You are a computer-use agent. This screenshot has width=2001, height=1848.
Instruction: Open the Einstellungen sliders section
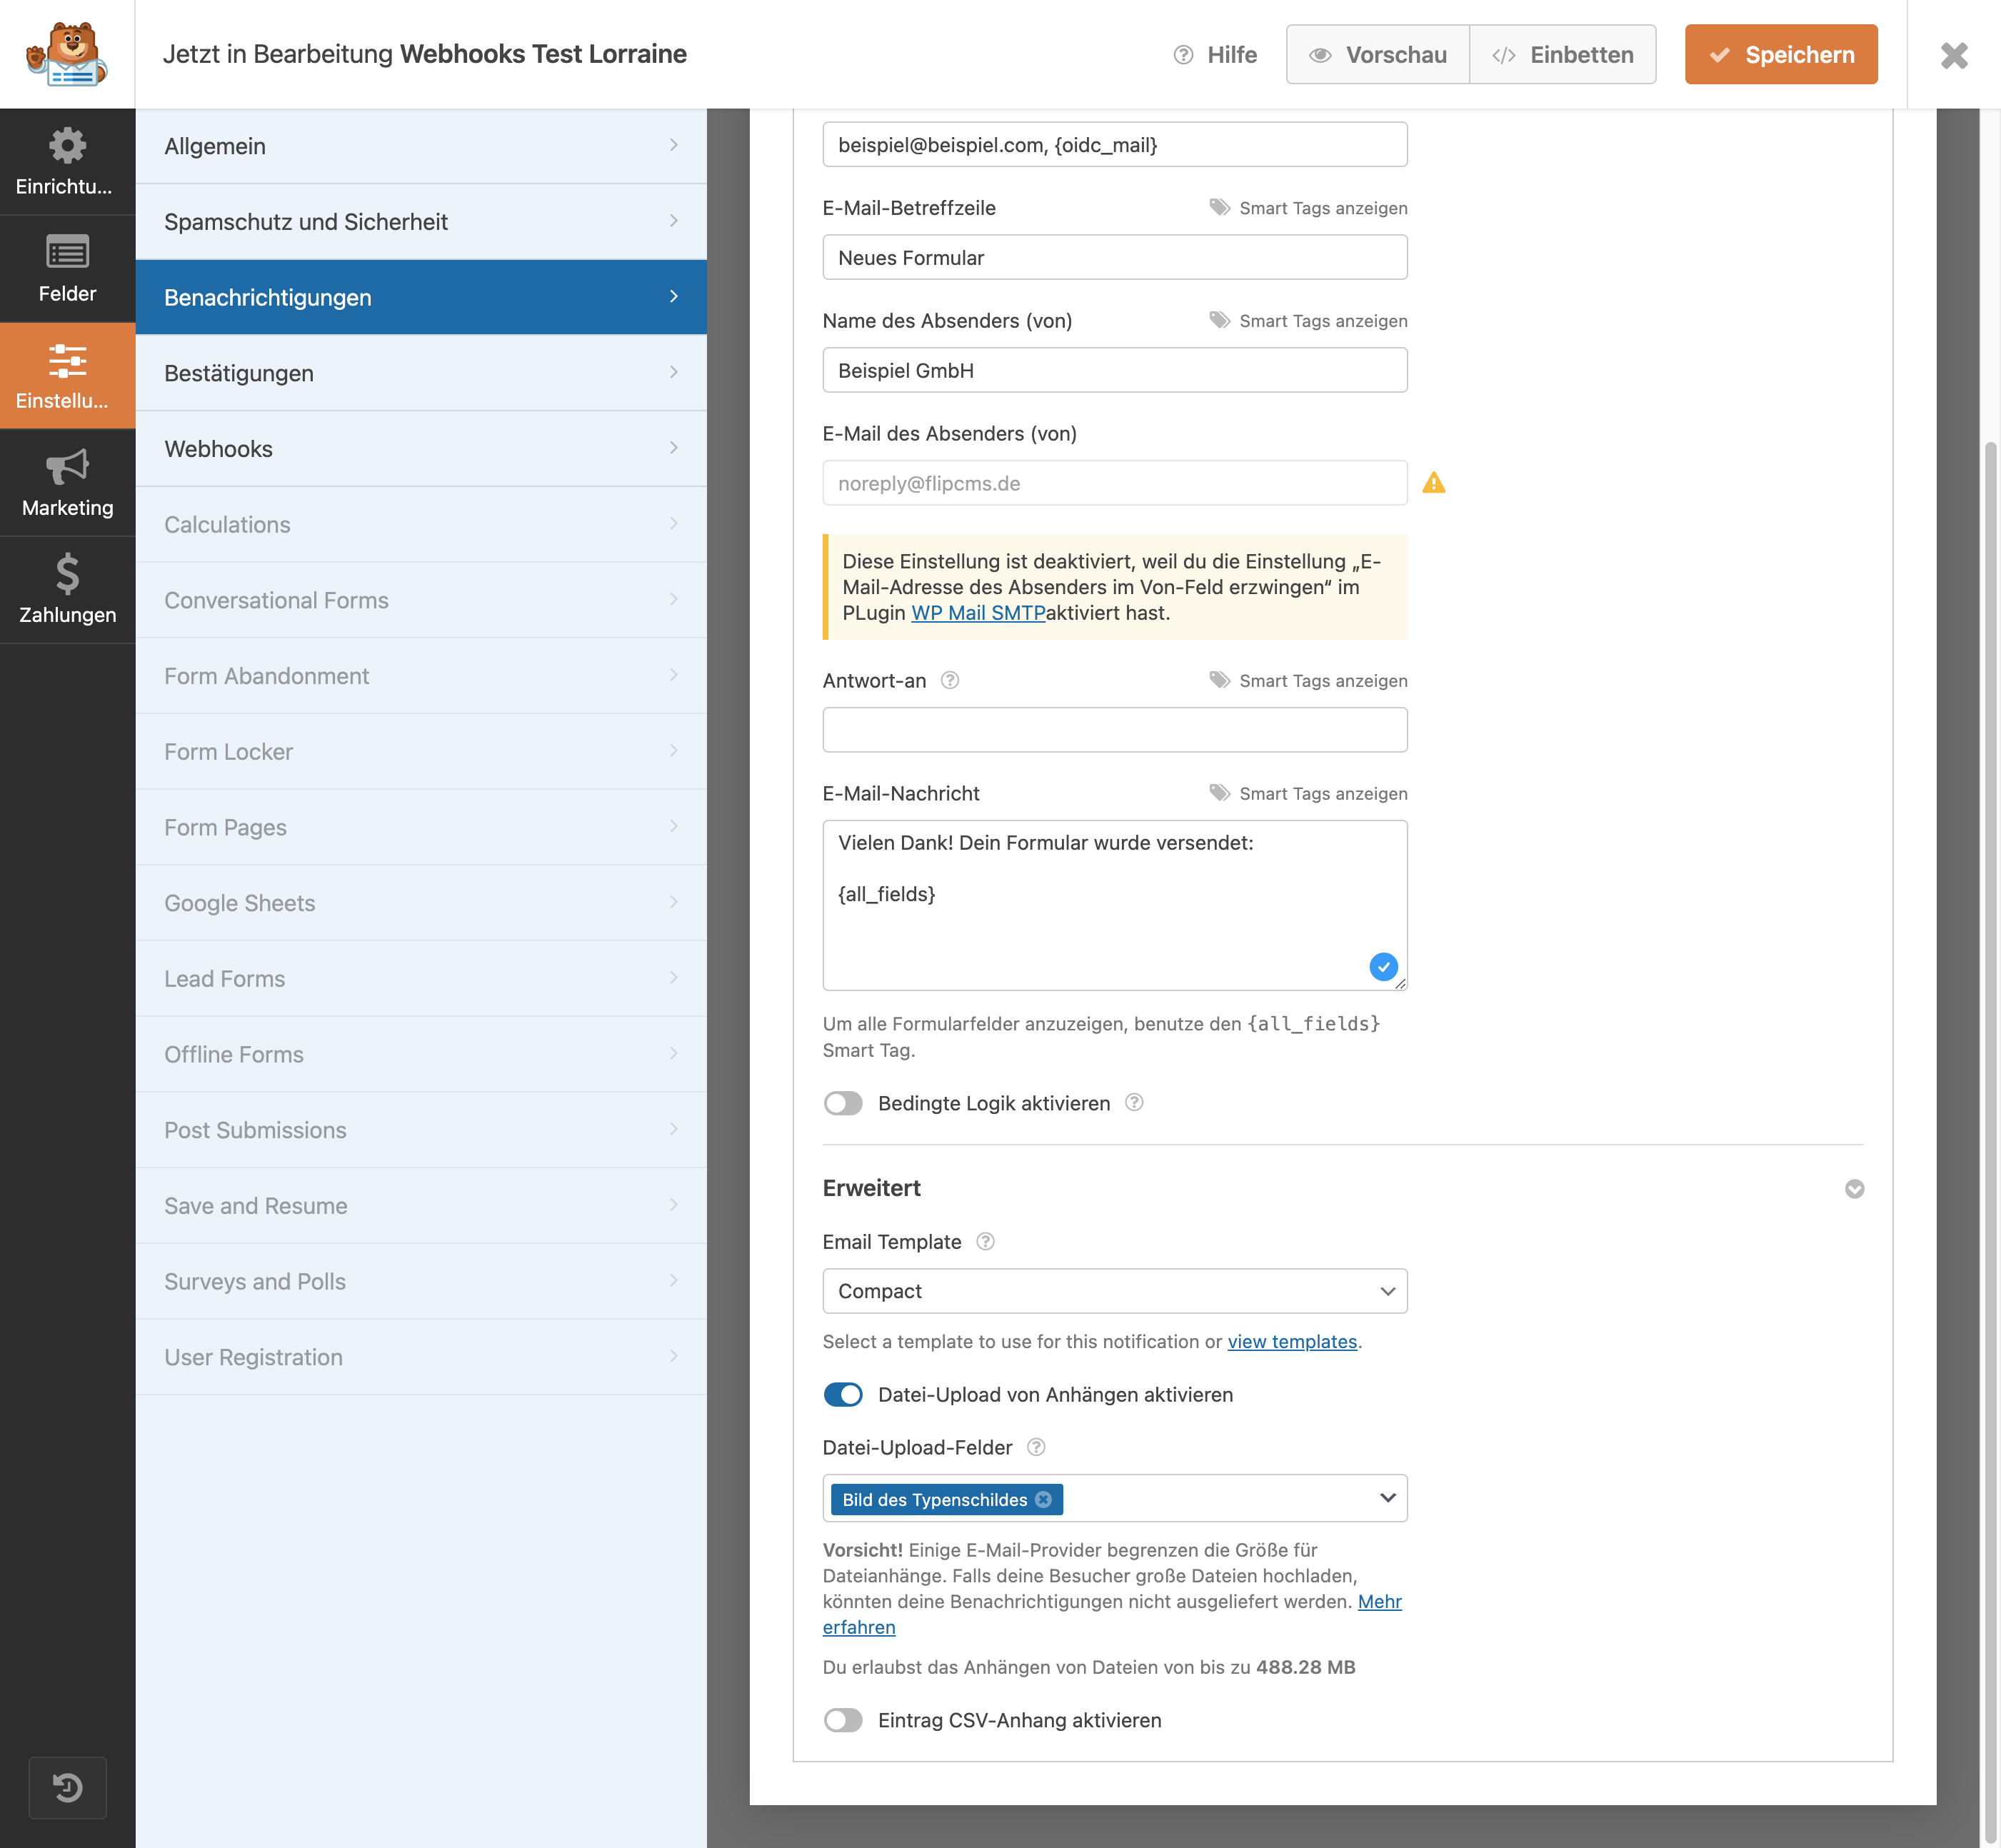pyautogui.click(x=67, y=375)
